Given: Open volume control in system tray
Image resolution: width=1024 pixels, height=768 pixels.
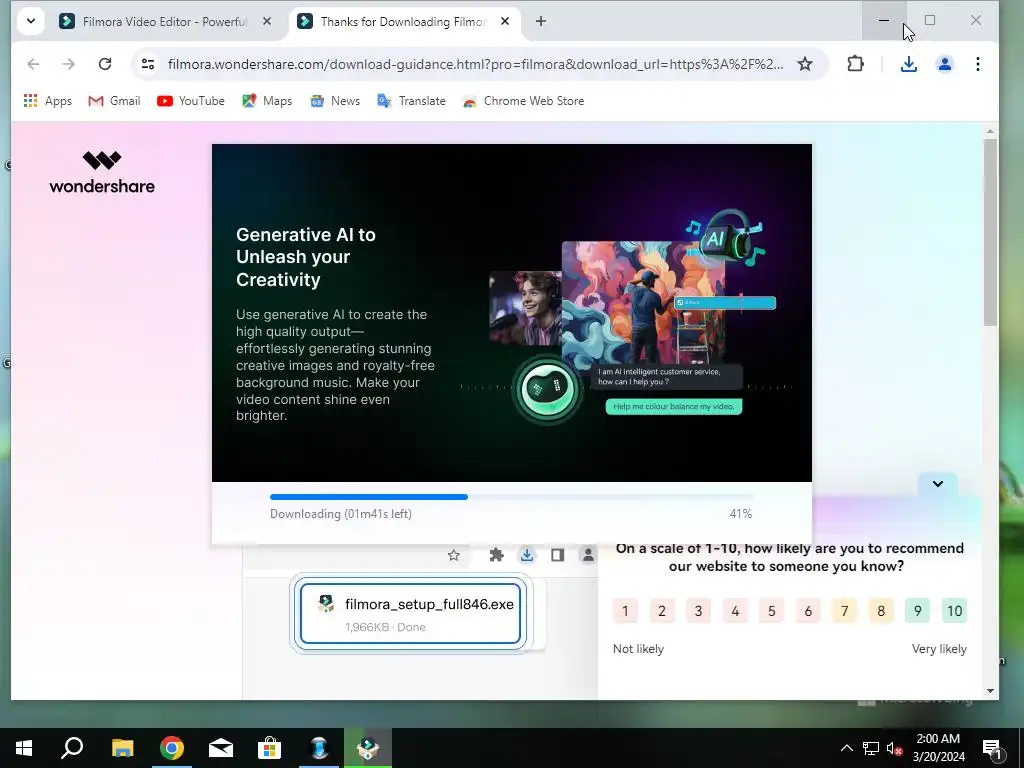Looking at the screenshot, I should pyautogui.click(x=893, y=748).
